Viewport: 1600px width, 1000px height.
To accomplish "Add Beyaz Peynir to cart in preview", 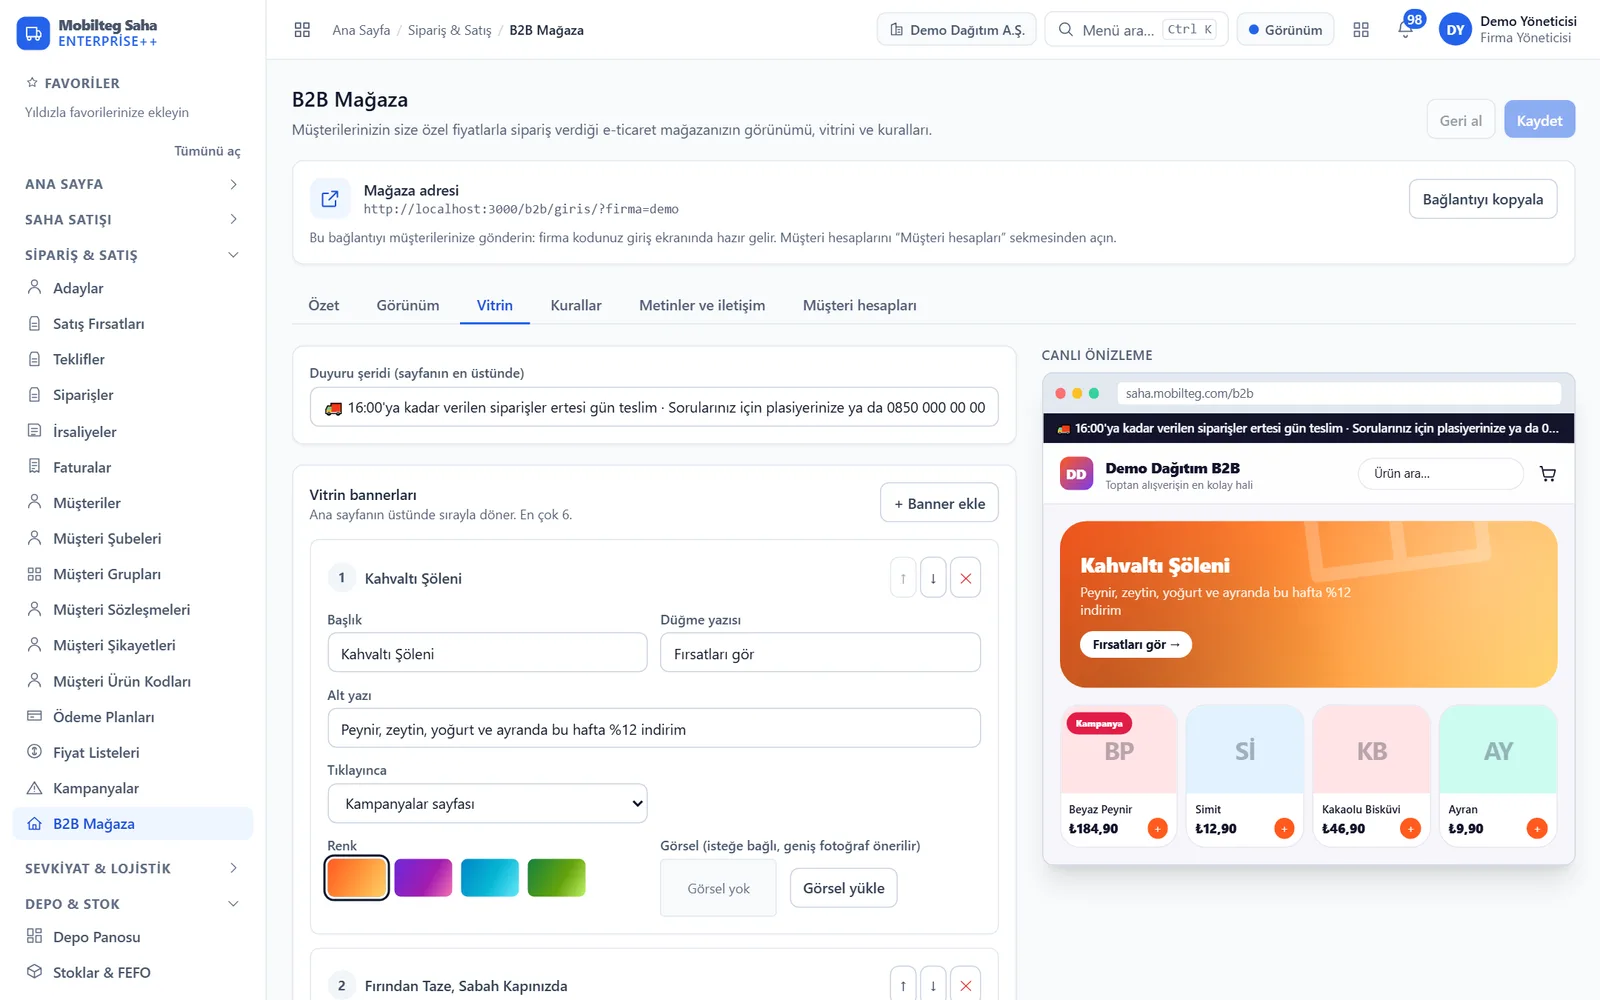I will tap(1157, 828).
